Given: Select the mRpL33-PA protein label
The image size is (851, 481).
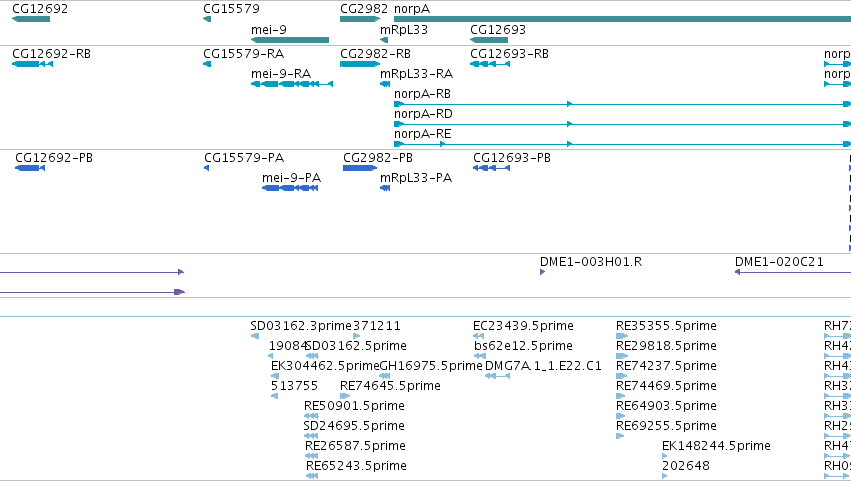Looking at the screenshot, I should point(416,178).
